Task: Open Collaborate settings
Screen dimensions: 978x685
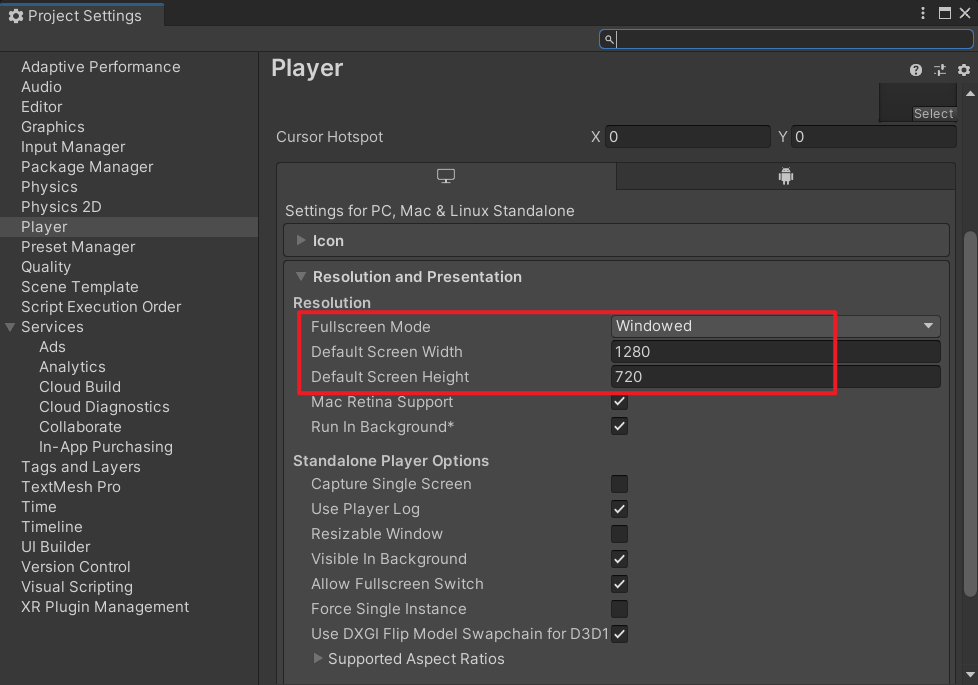Action: [80, 427]
